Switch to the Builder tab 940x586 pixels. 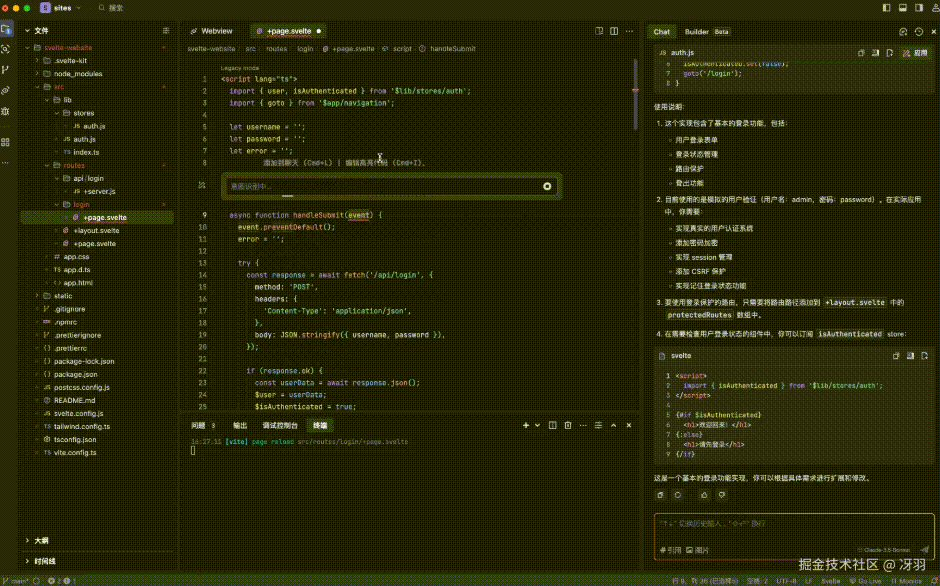pyautogui.click(x=697, y=32)
